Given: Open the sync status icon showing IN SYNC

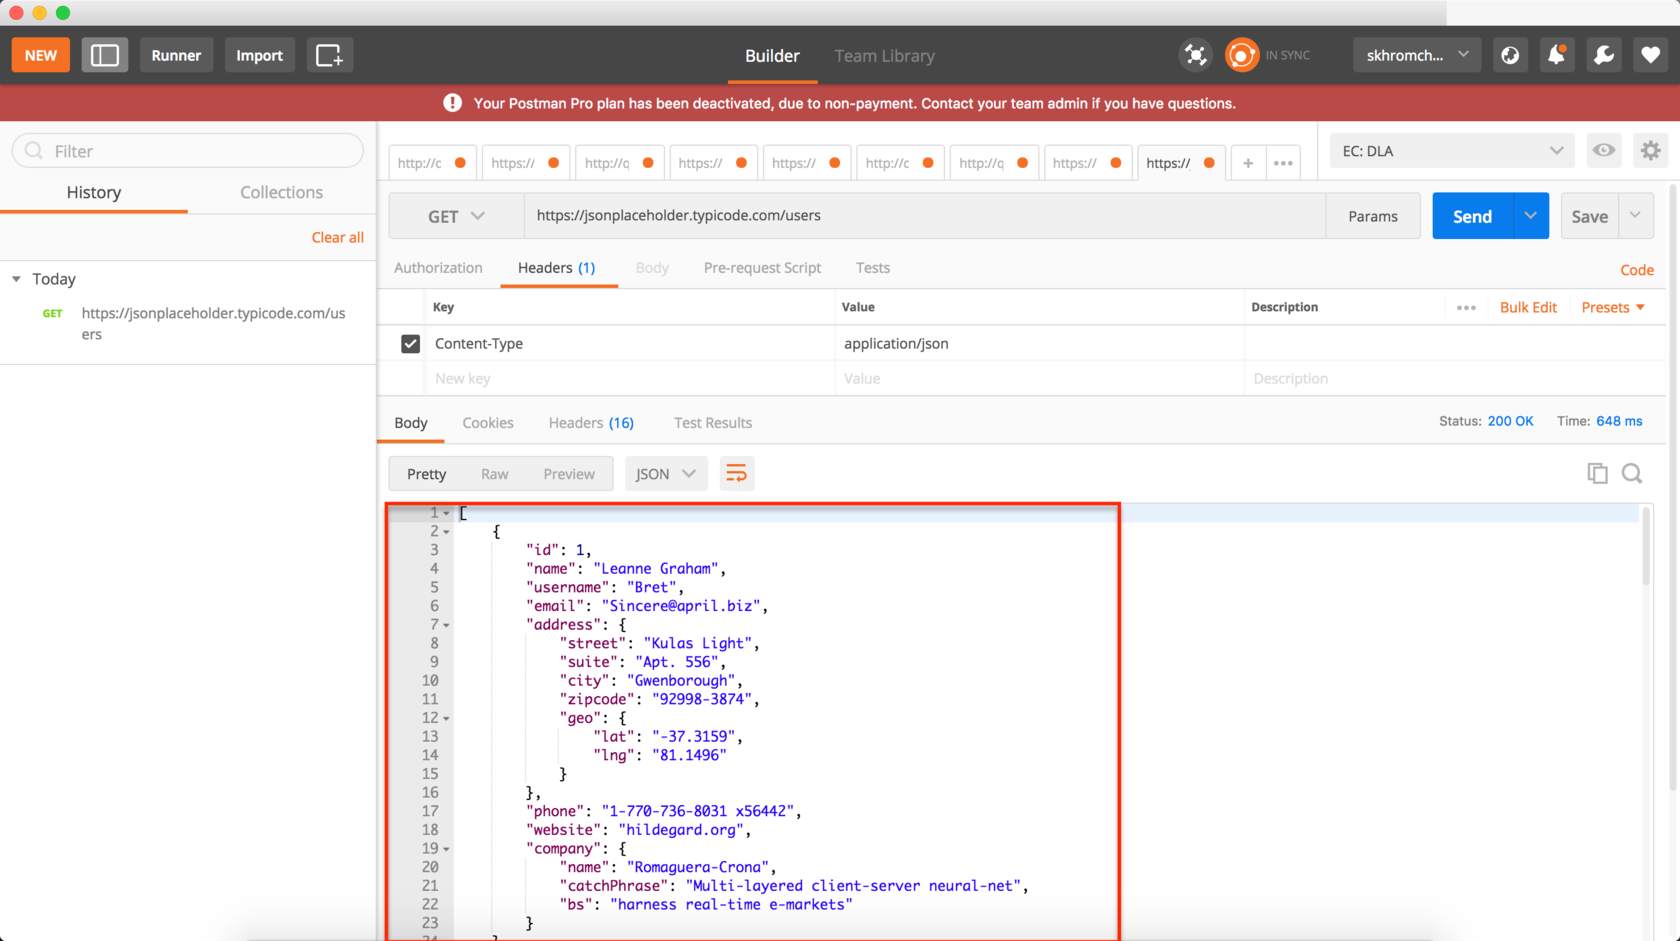Looking at the screenshot, I should (1242, 55).
